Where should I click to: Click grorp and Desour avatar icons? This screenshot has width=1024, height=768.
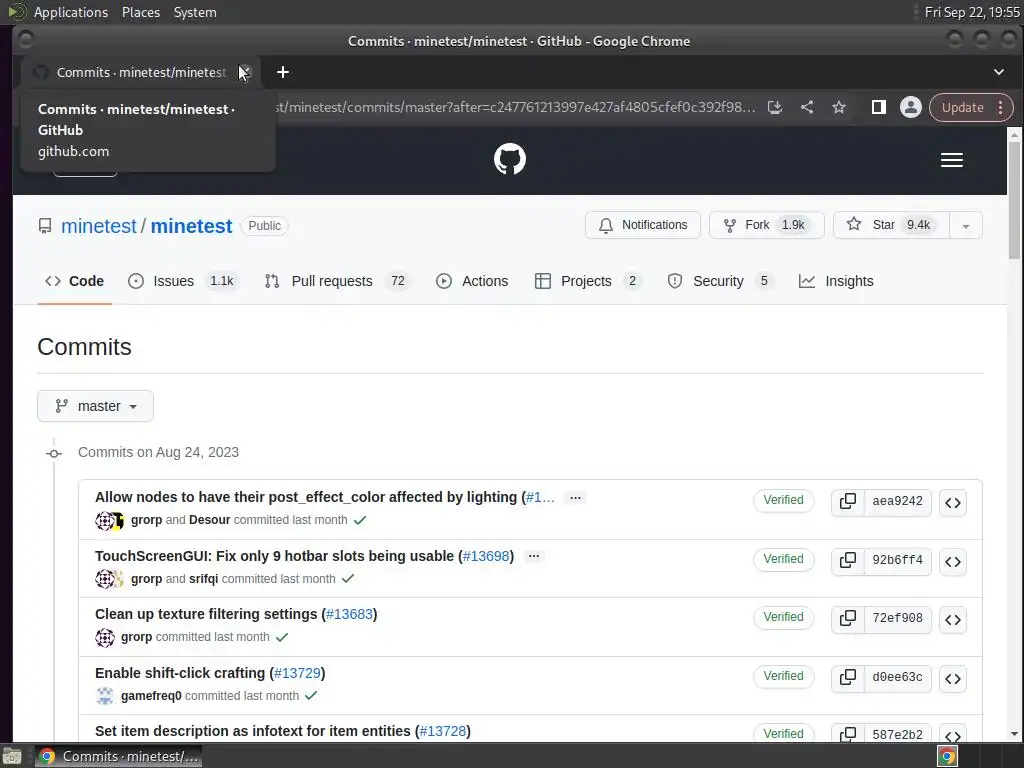click(x=110, y=520)
